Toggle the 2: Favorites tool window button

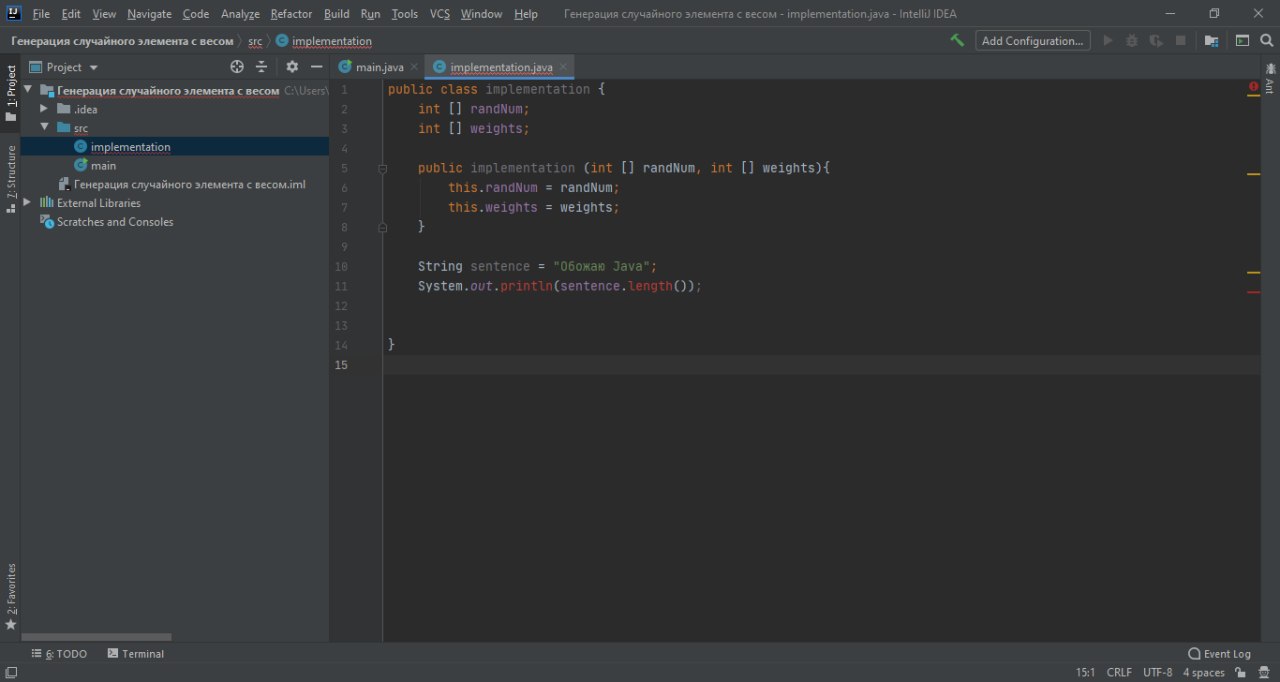[x=10, y=597]
